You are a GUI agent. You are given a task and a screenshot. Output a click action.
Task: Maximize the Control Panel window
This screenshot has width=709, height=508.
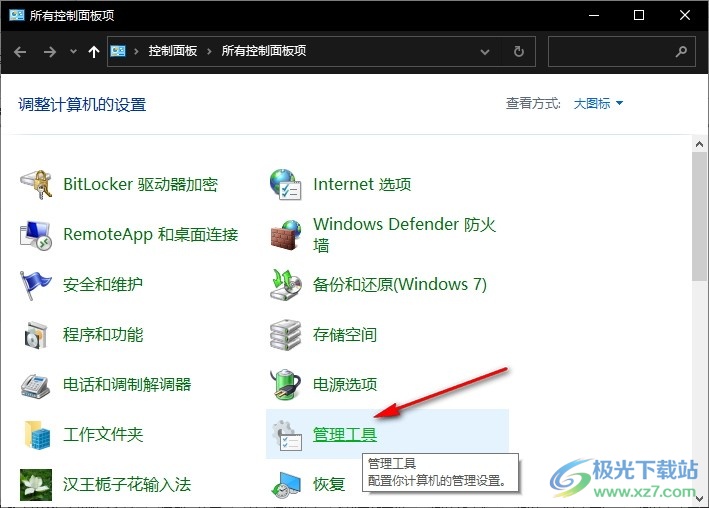pos(639,15)
